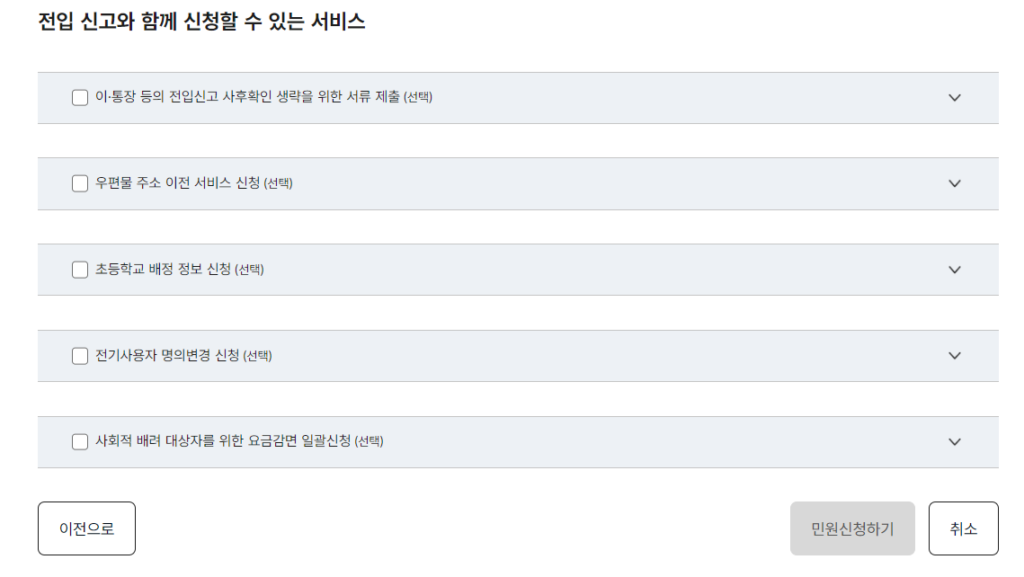Click the 취소 button

point(963,528)
